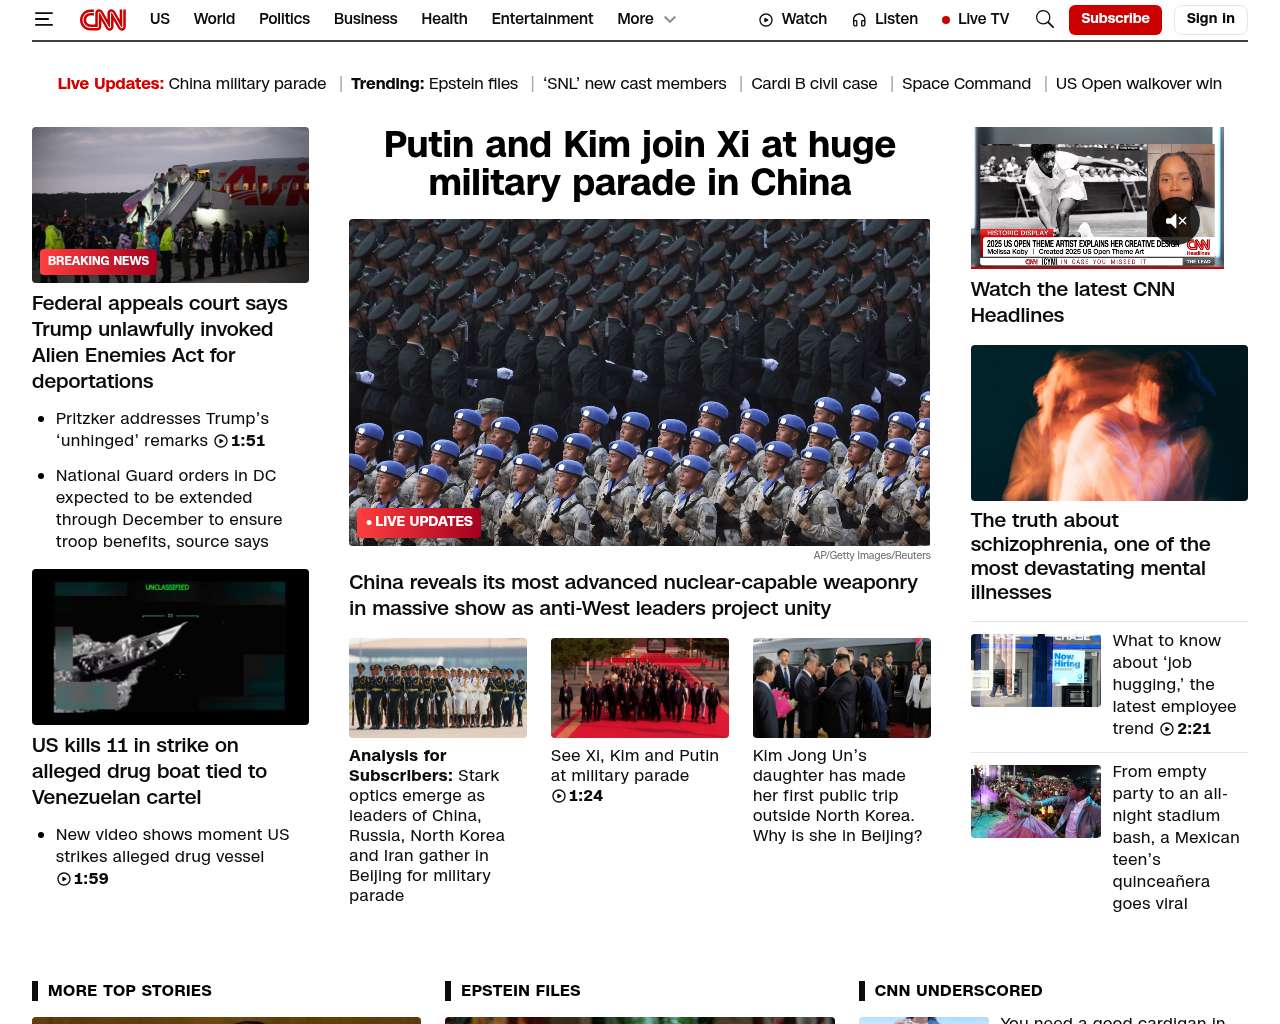The width and height of the screenshot is (1280, 1024).
Task: Open Analysis for Subscribers article thumbnail
Action: pyautogui.click(x=438, y=688)
